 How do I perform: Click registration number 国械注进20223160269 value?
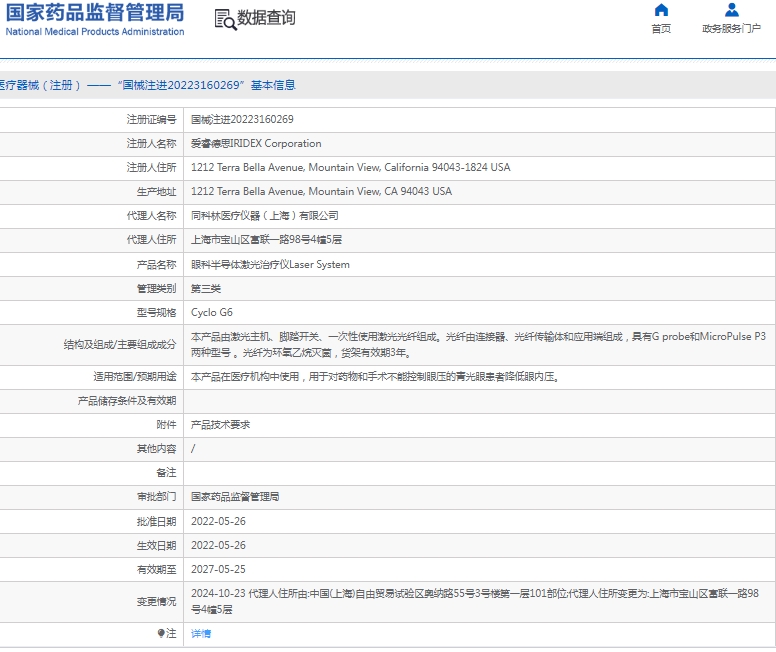[x=242, y=119]
